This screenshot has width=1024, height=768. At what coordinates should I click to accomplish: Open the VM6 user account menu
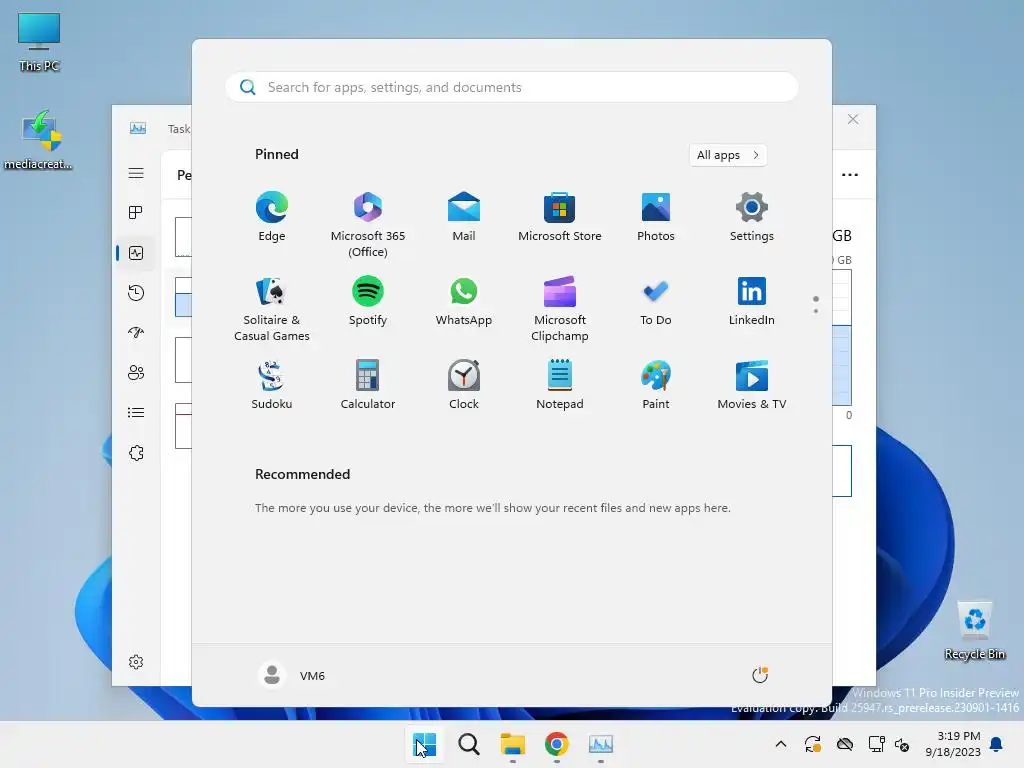point(292,675)
